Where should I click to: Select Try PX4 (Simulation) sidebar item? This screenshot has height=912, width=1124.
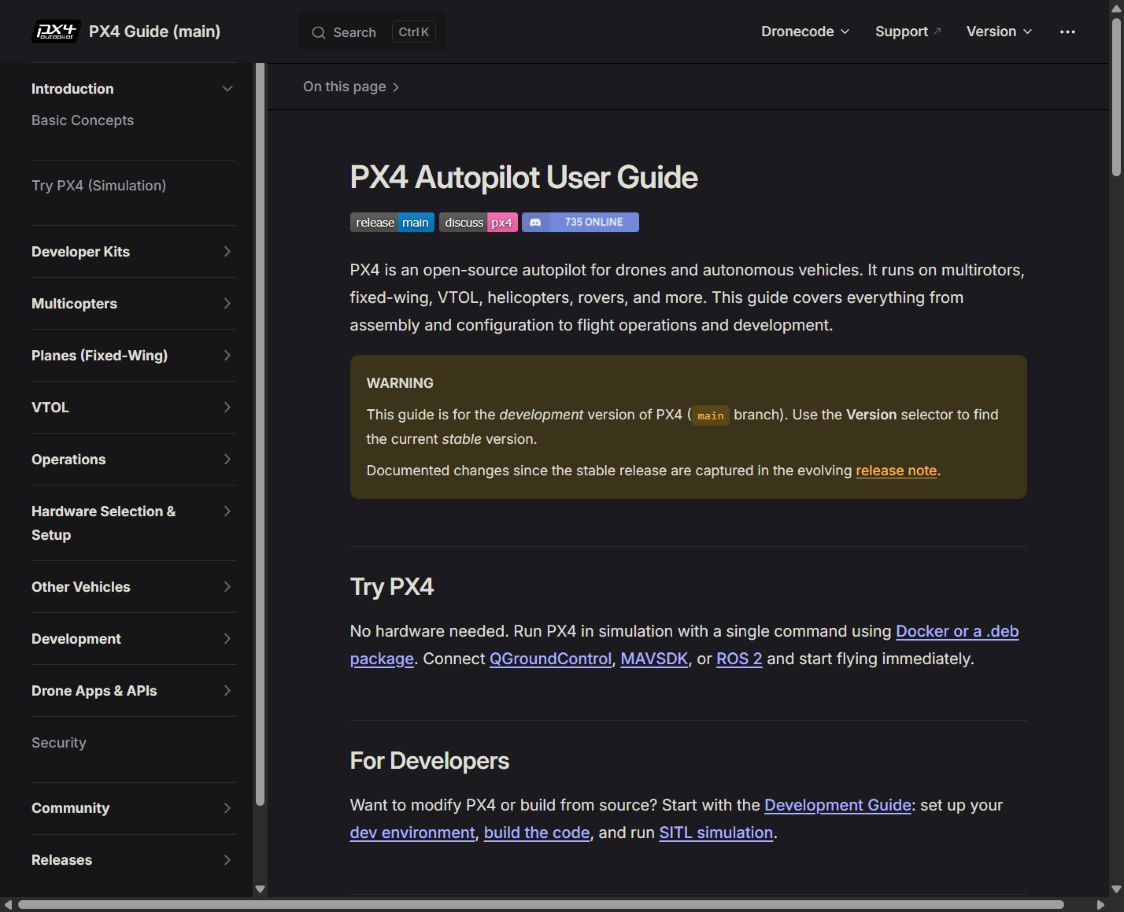pyautogui.click(x=99, y=186)
